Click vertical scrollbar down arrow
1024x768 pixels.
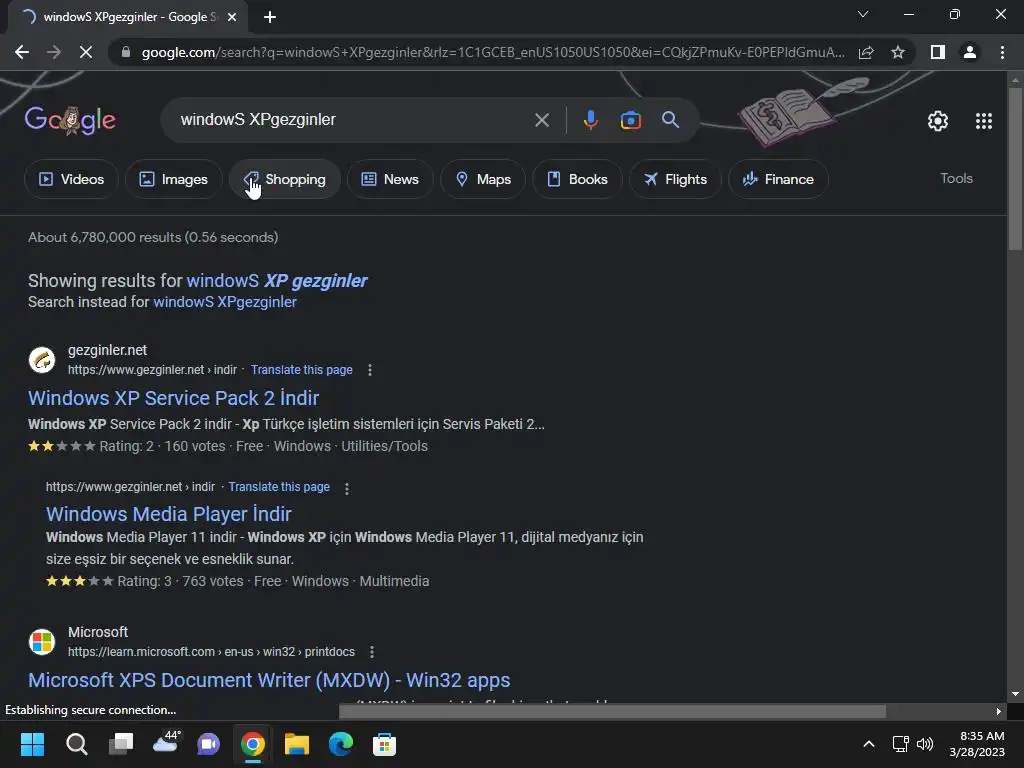[x=1014, y=694]
